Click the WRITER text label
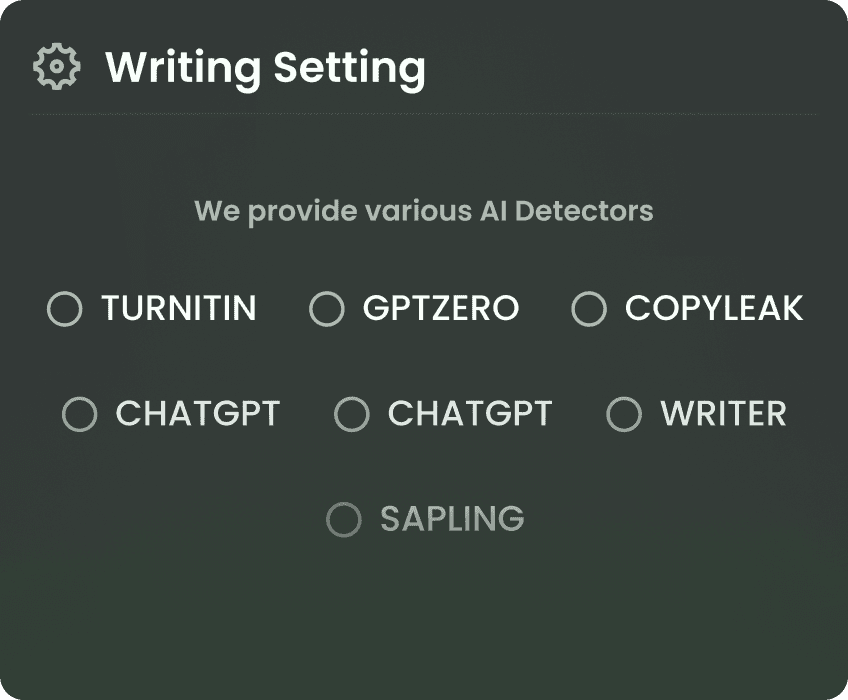Viewport: 848px width, 700px height. pyautogui.click(x=724, y=414)
